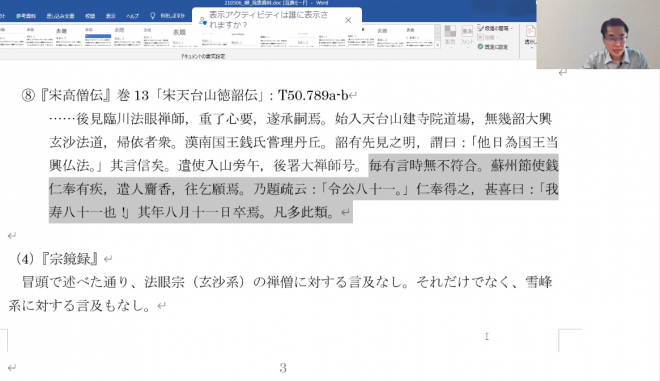The height and width of the screenshot is (381, 660).
Task: Open the 参考資料 (References) ribbon tab
Action: (x=26, y=16)
